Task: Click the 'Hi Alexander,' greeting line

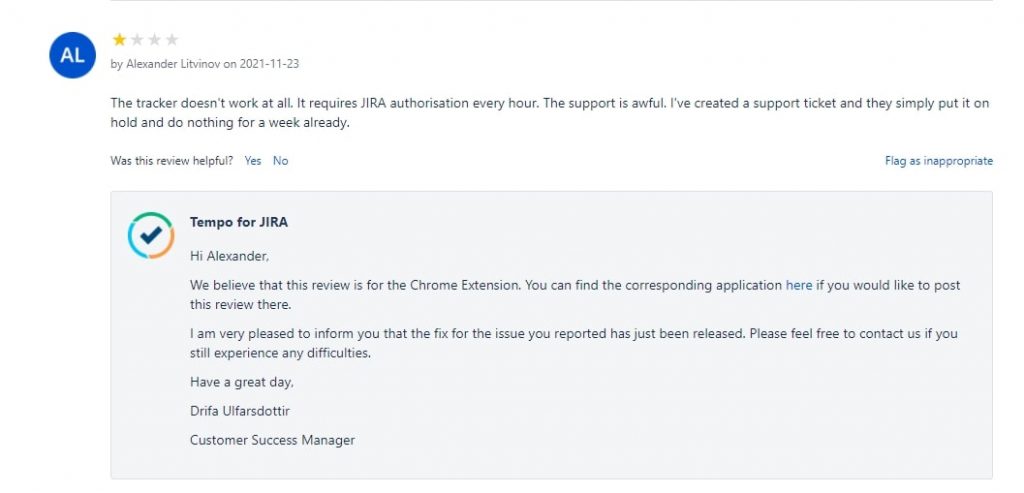Action: (x=229, y=256)
